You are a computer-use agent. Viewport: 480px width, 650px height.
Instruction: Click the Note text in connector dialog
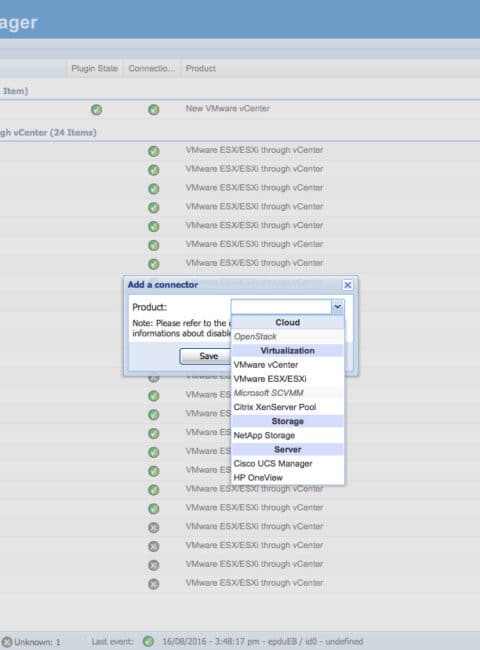tap(181, 328)
